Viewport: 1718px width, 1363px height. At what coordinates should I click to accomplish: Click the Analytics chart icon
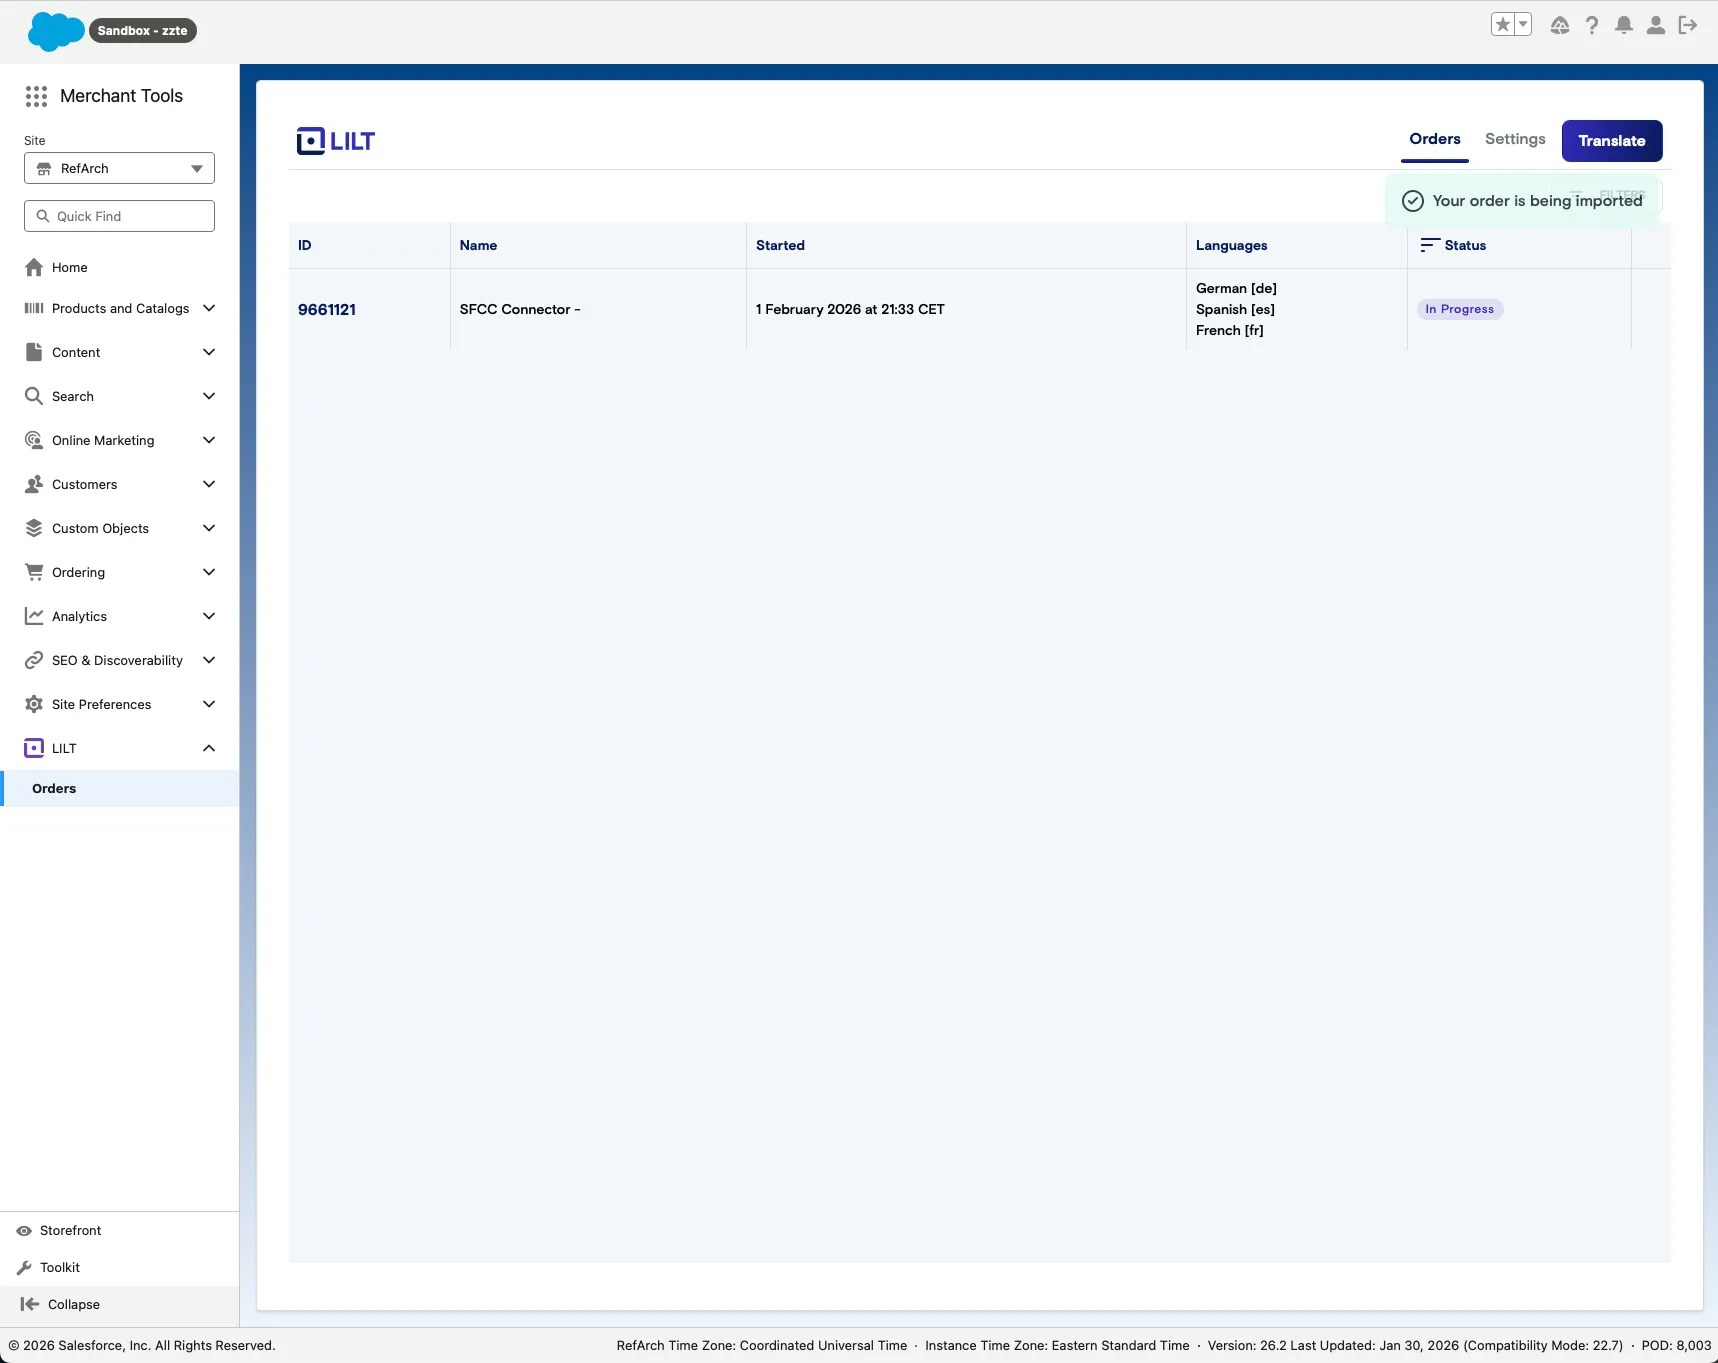pos(34,616)
